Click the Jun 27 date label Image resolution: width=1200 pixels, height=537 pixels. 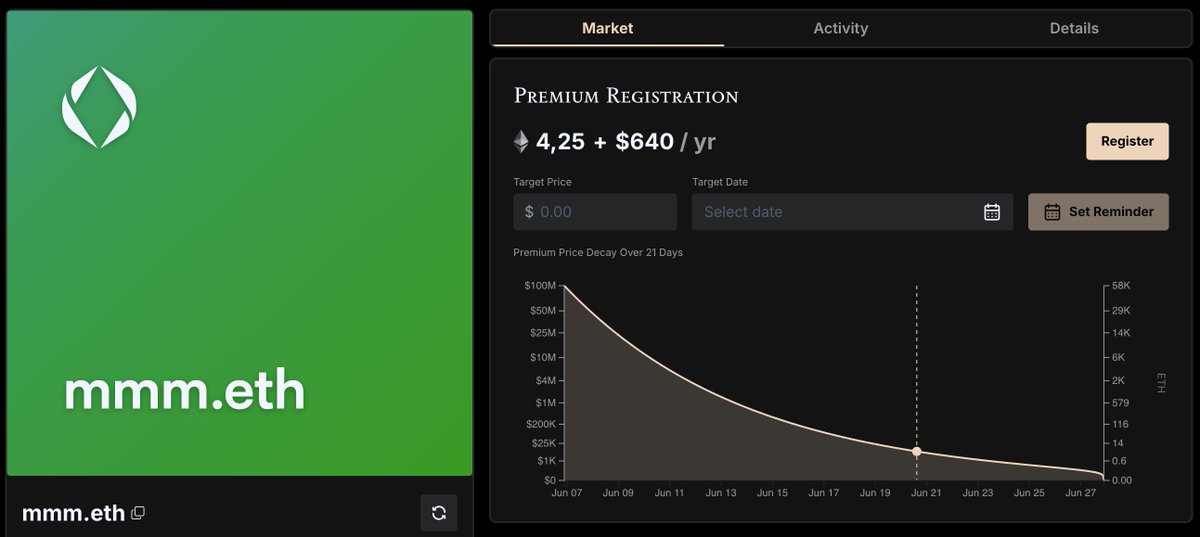click(x=1081, y=493)
